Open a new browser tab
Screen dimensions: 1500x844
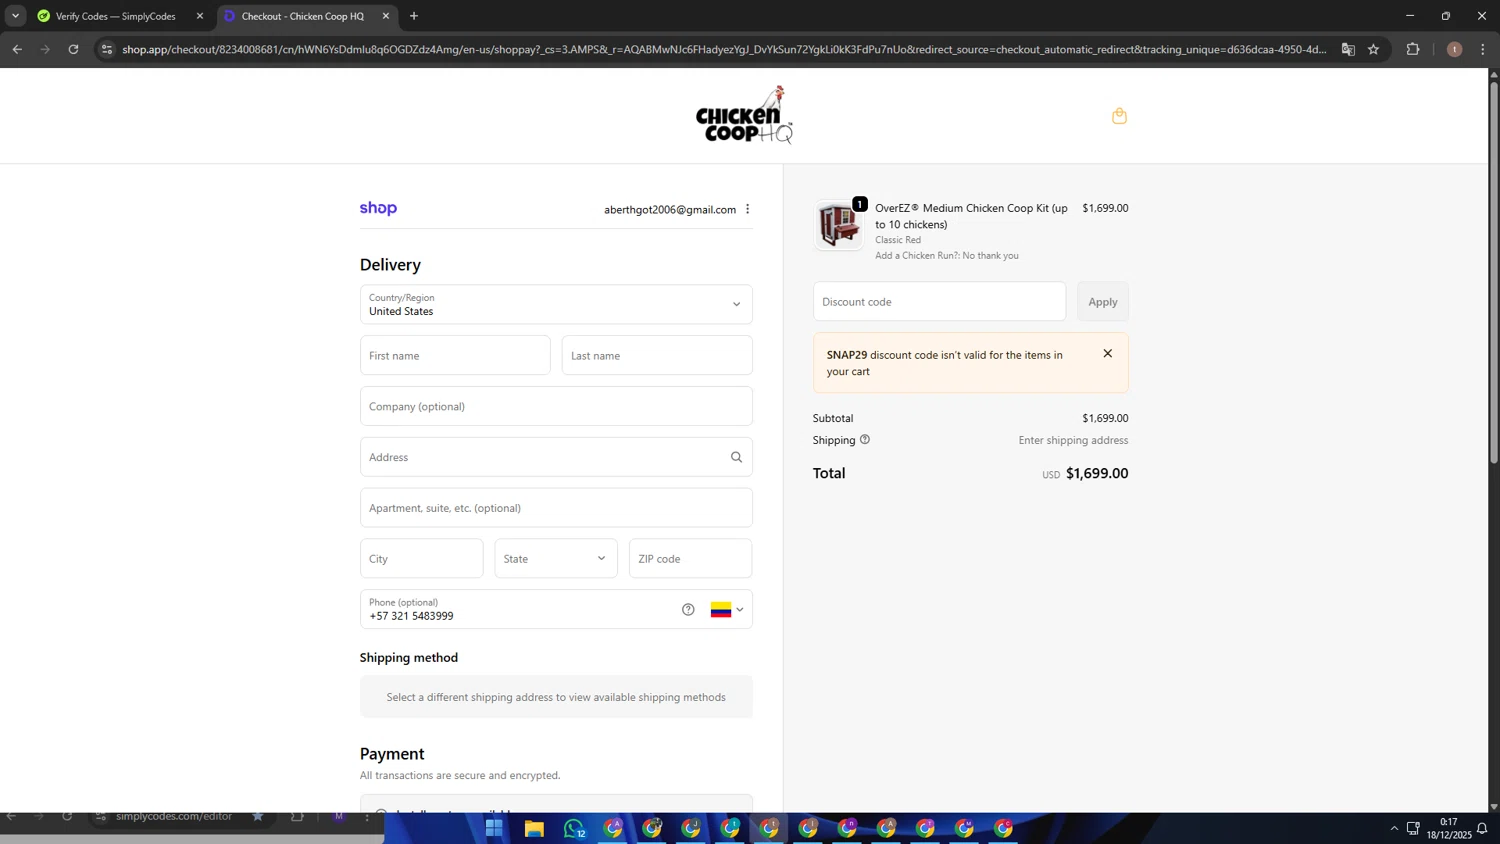(x=414, y=16)
